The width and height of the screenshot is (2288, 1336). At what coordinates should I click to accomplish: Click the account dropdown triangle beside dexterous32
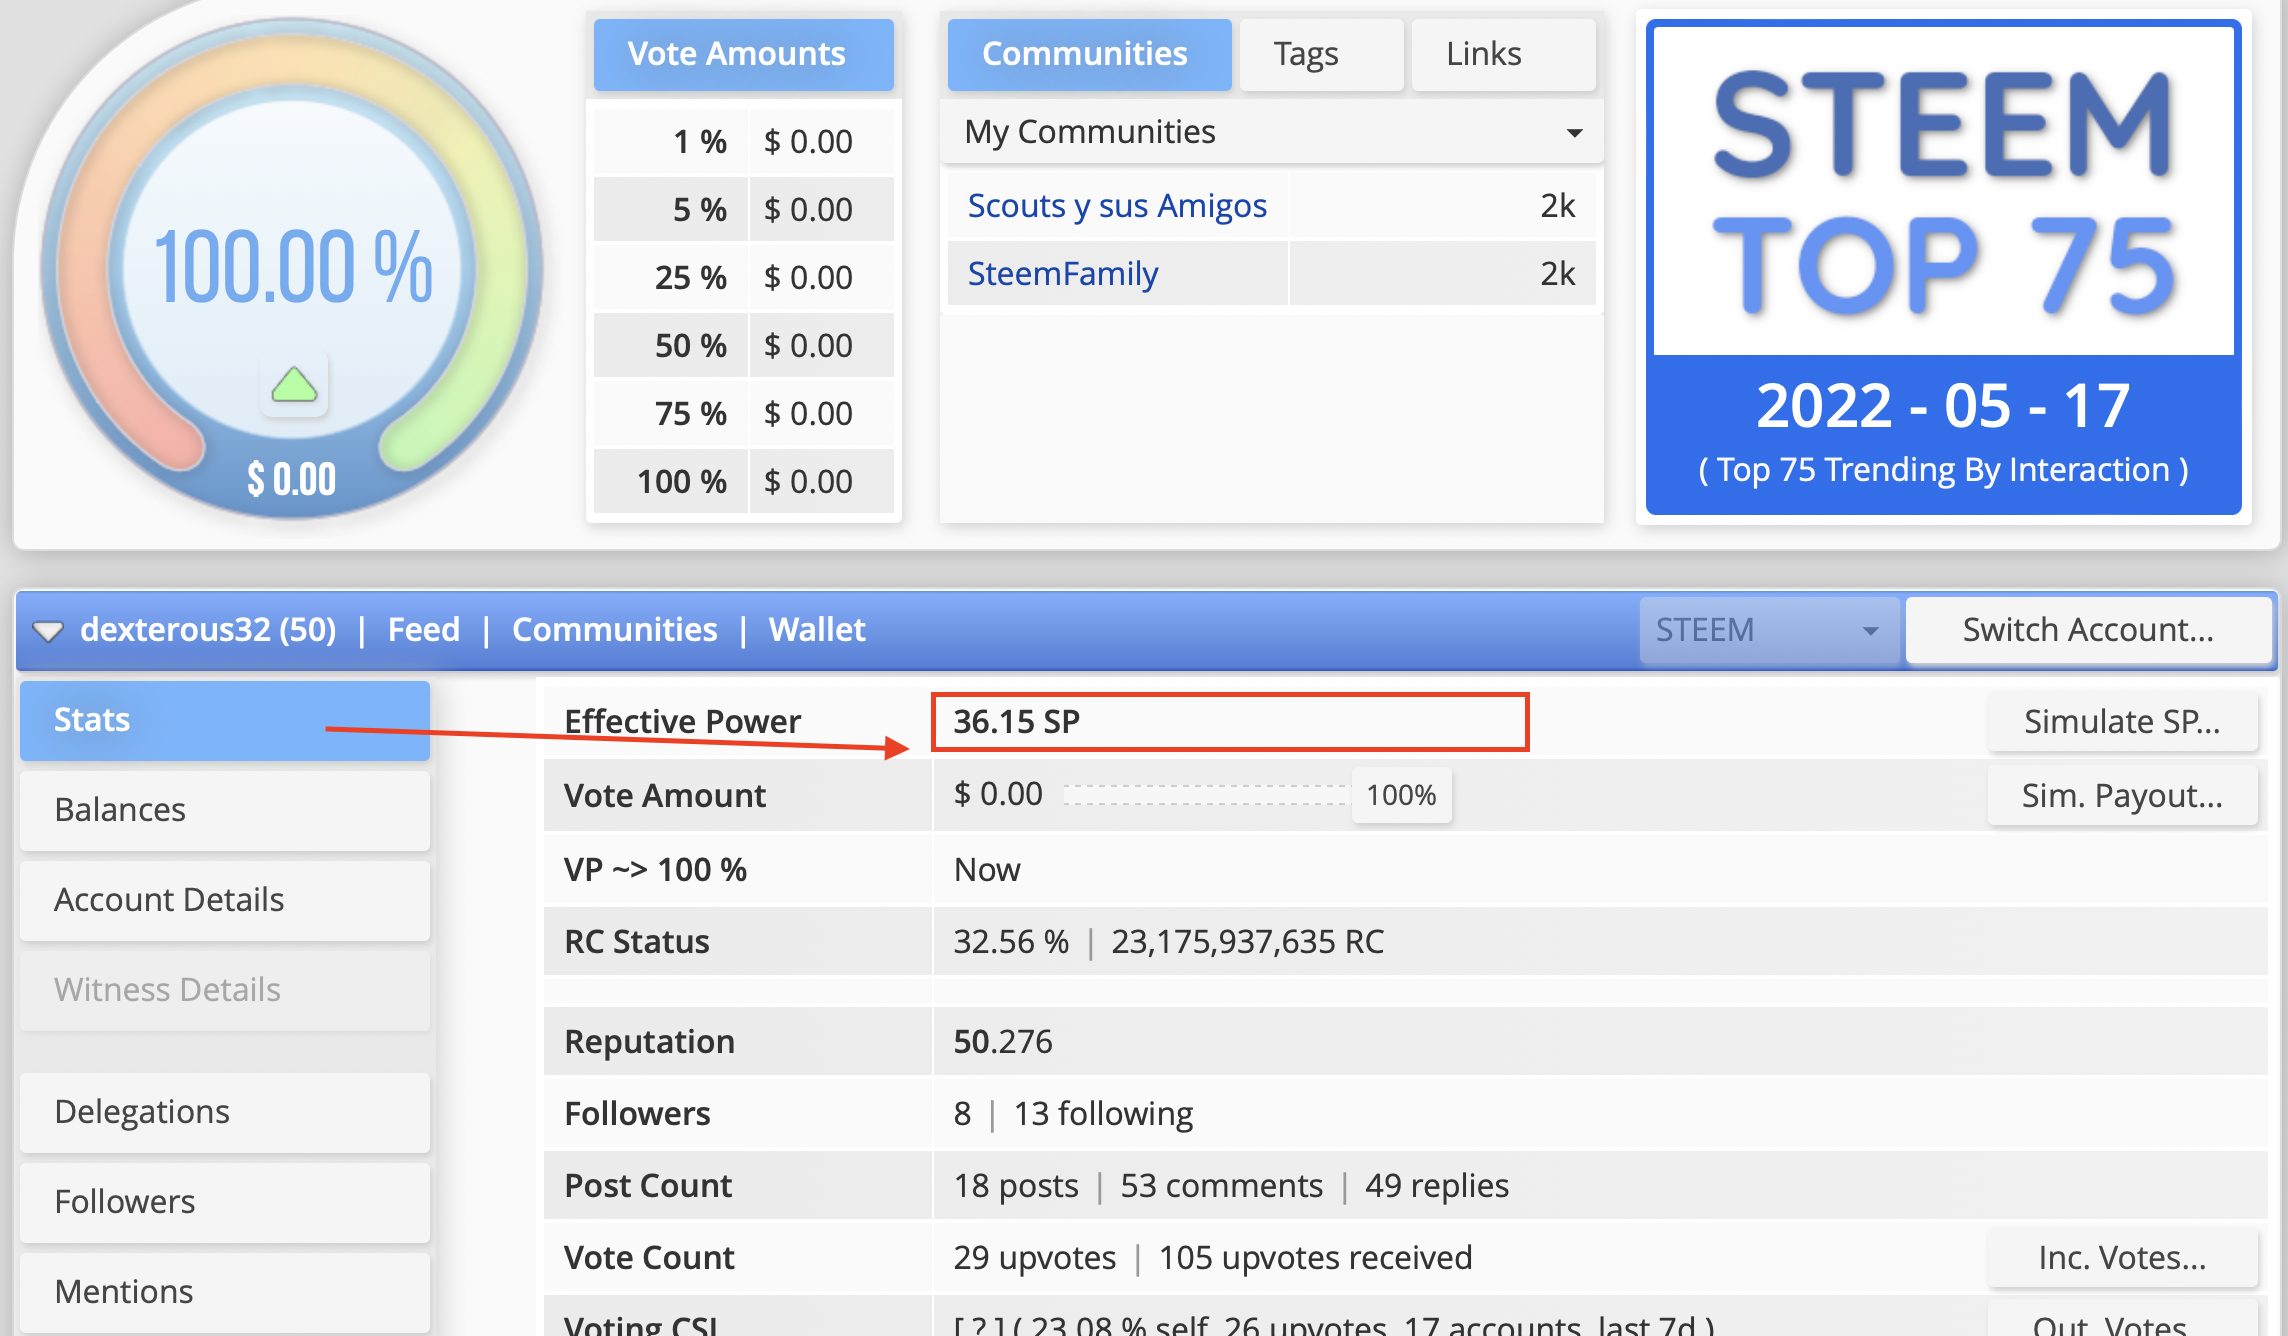(48, 630)
